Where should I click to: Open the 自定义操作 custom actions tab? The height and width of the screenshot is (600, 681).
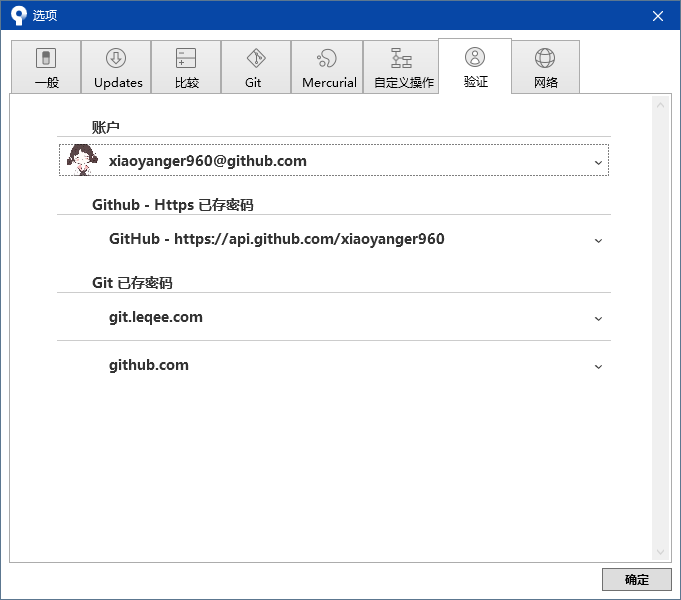[x=401, y=67]
